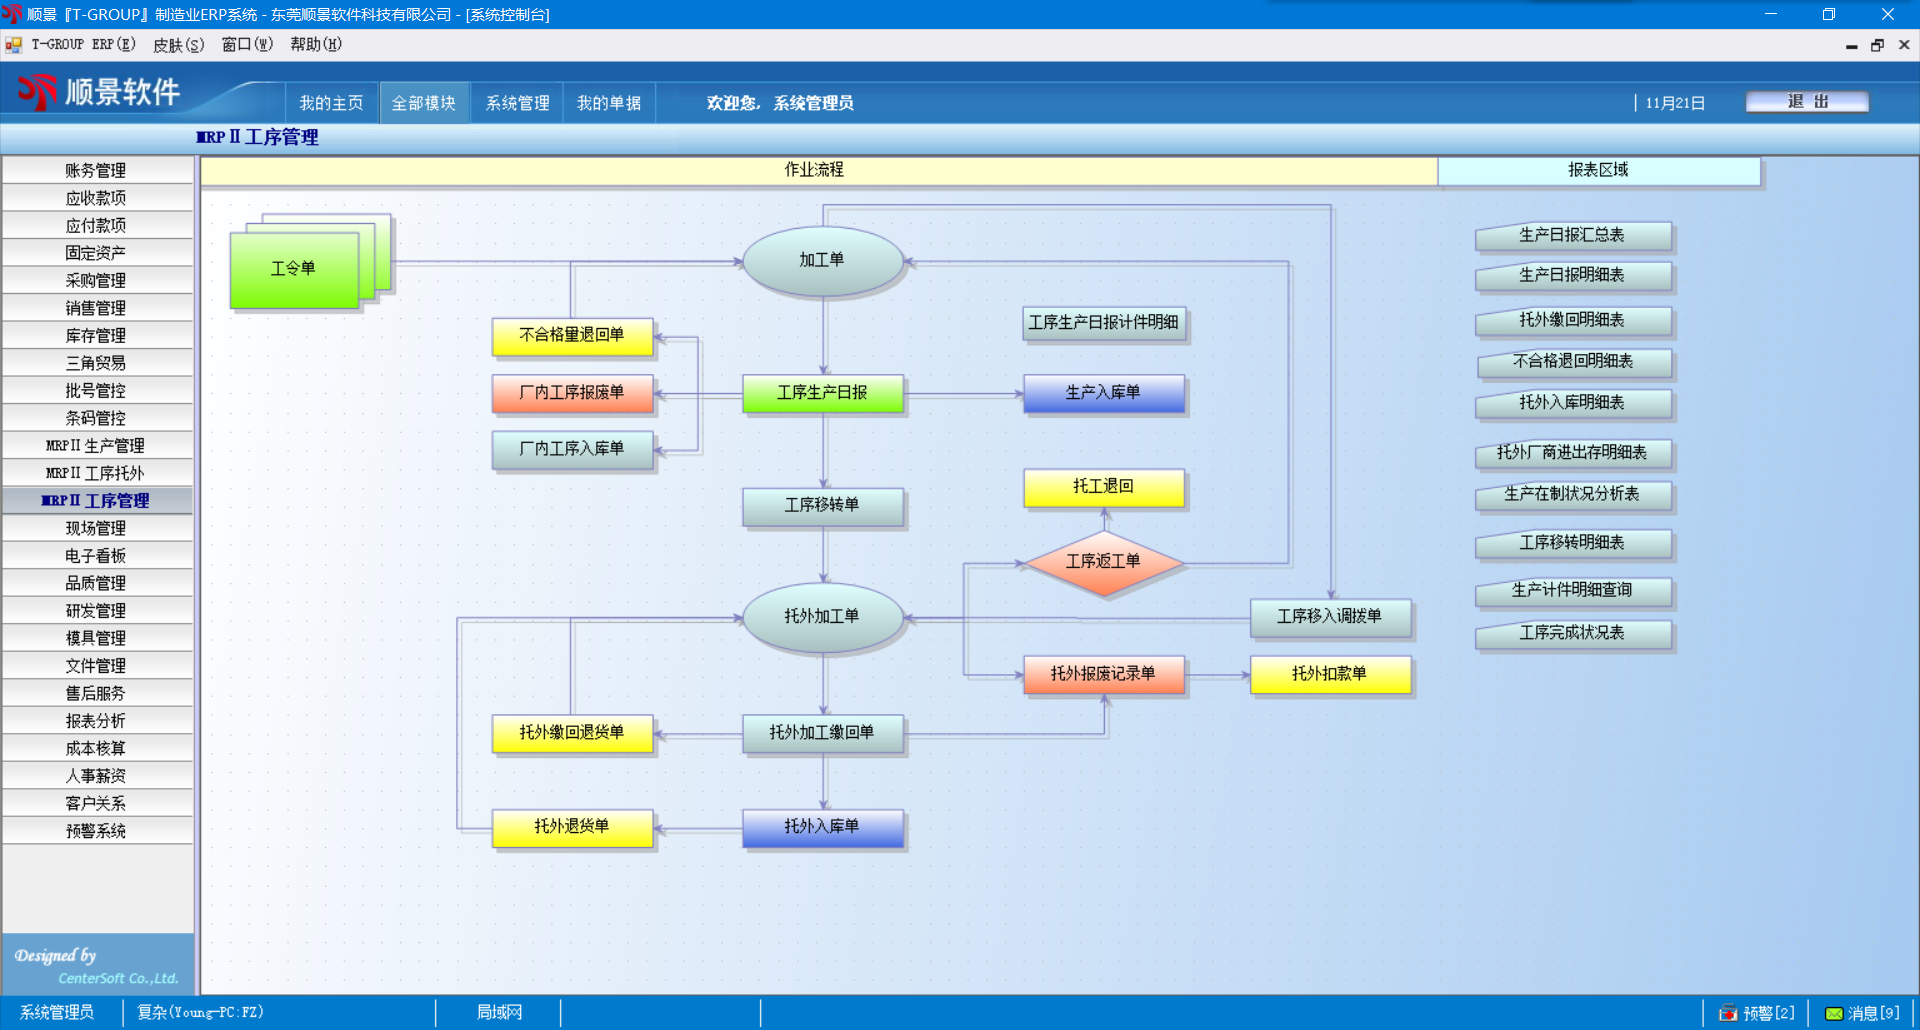This screenshot has height=1030, width=1920.
Task: Open the 托外加工单 oval node
Action: click(822, 617)
